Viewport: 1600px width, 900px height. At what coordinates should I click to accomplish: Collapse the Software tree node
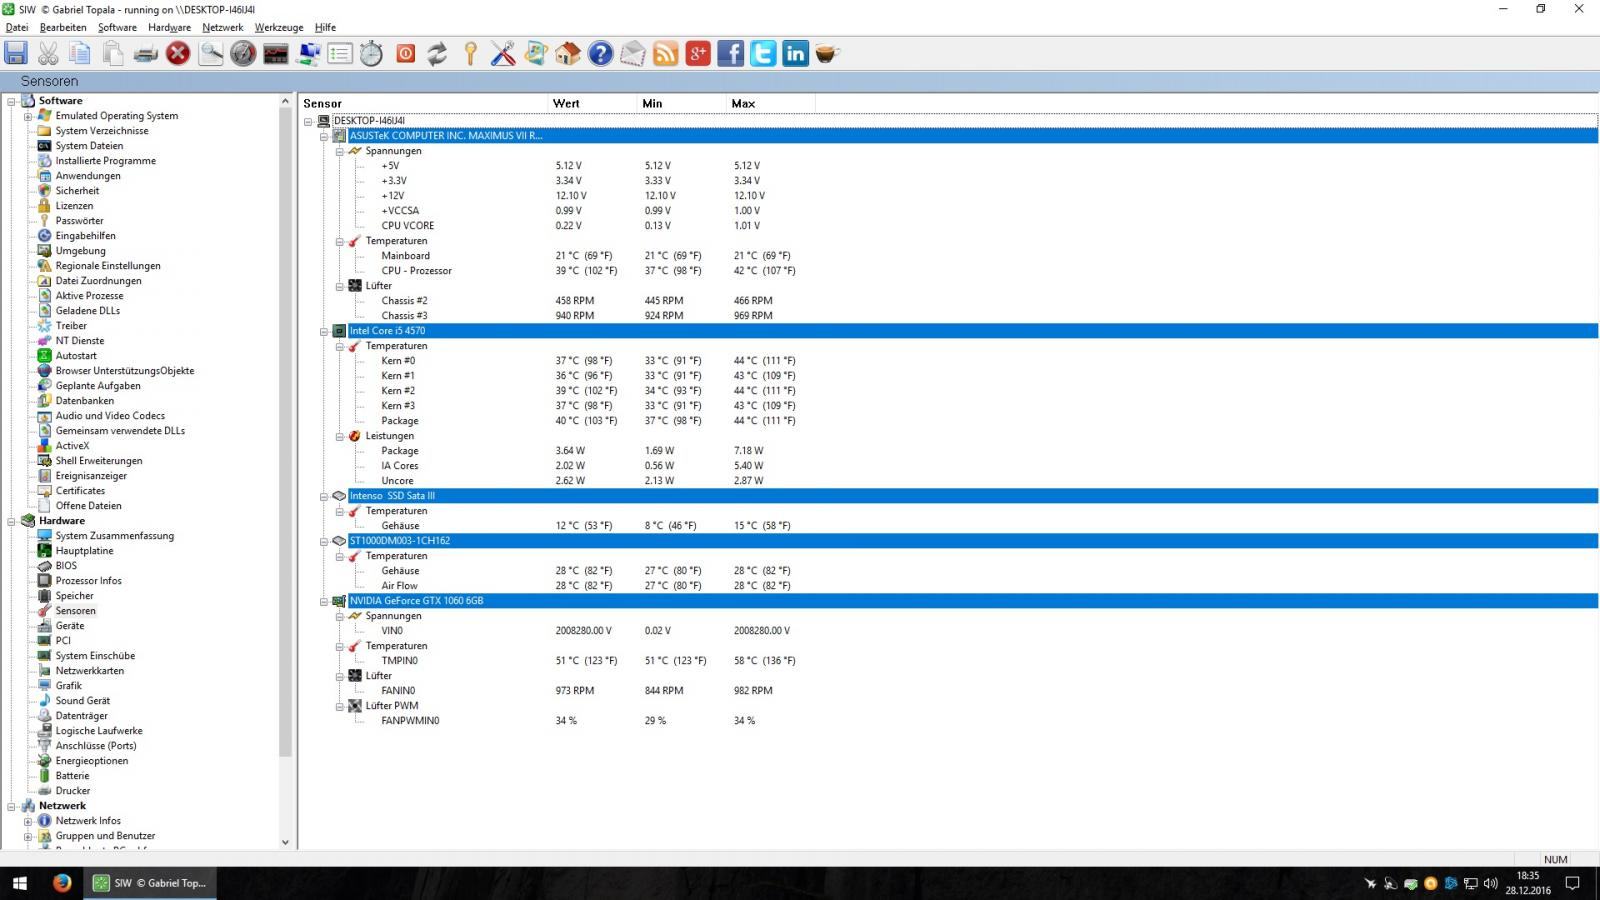[x=12, y=101]
